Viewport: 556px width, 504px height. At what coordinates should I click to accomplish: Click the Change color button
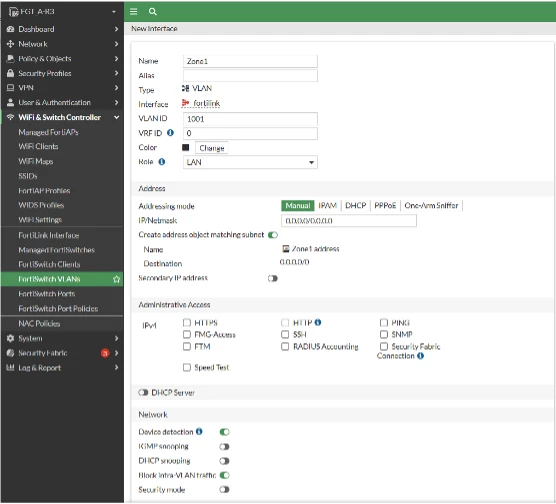[x=212, y=148]
